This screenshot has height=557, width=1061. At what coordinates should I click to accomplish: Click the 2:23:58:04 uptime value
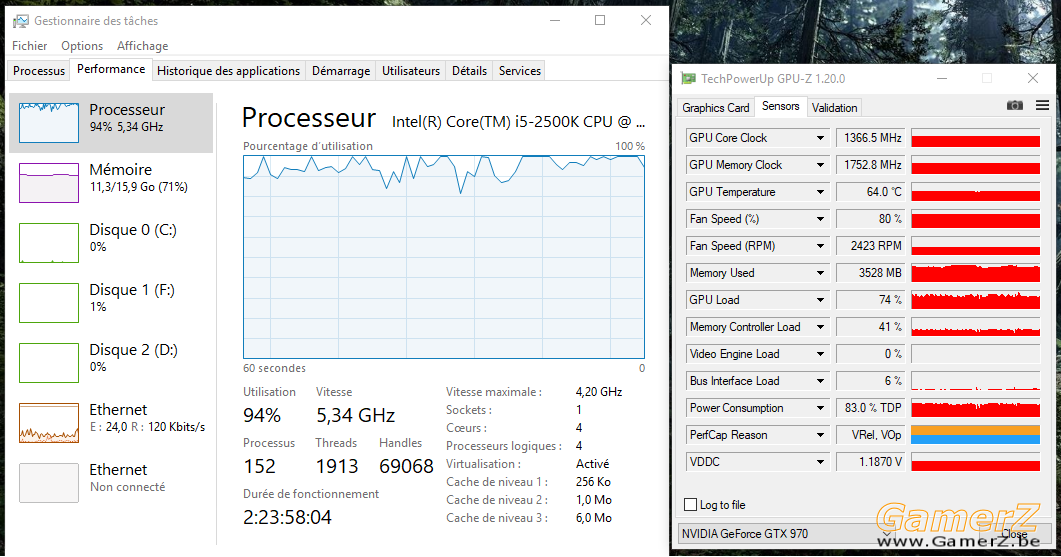click(x=288, y=518)
